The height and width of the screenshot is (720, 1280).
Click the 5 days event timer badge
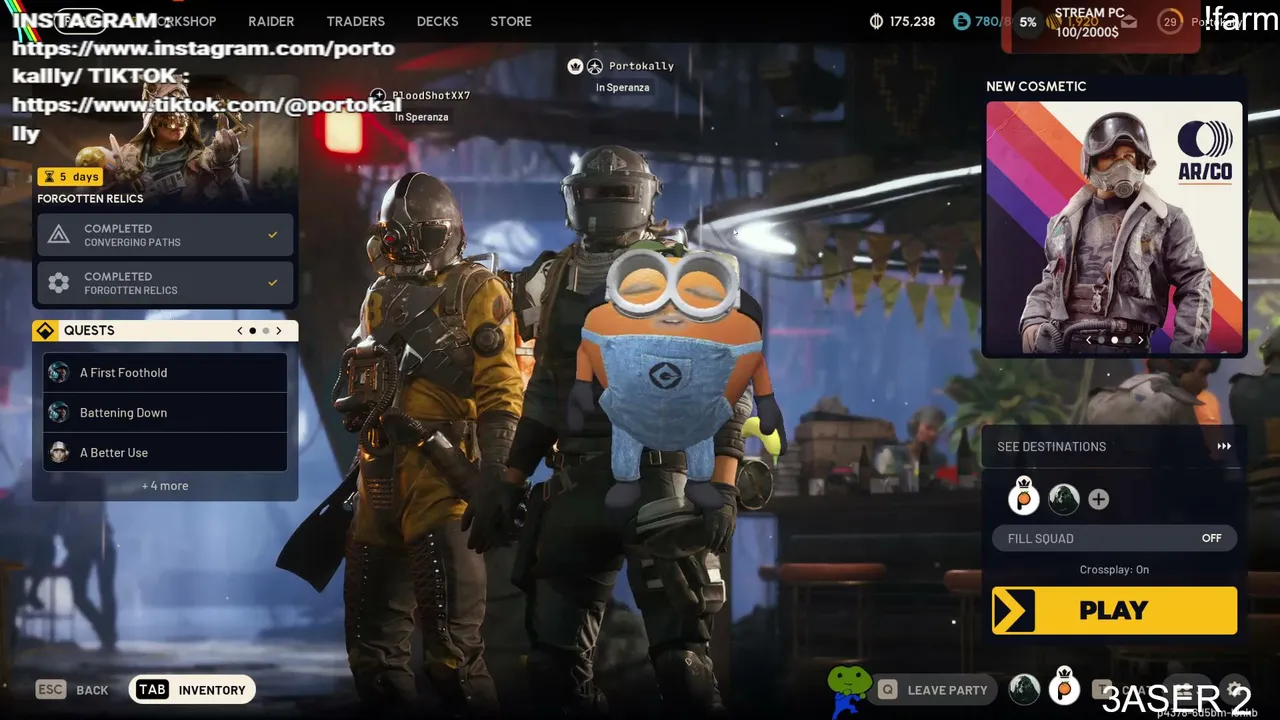pos(70,177)
